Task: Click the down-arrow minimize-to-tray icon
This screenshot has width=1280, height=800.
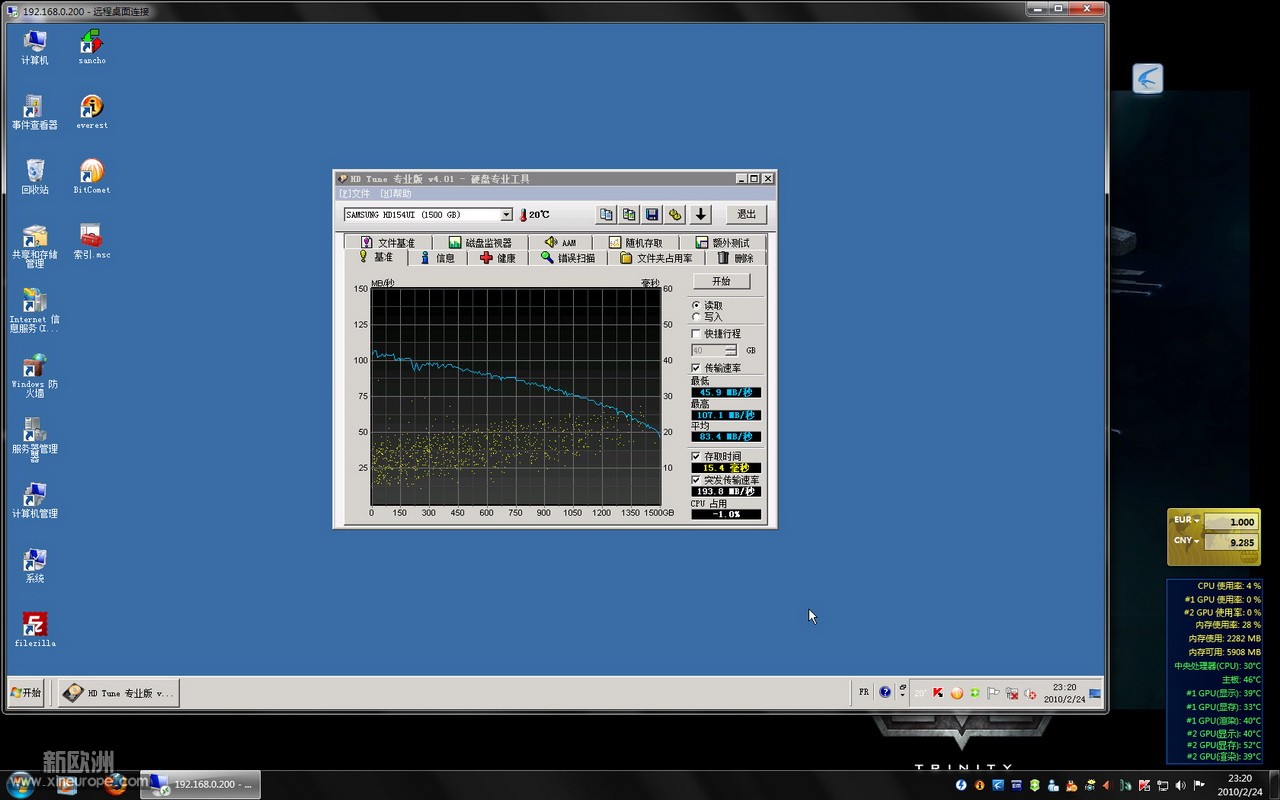Action: click(701, 214)
